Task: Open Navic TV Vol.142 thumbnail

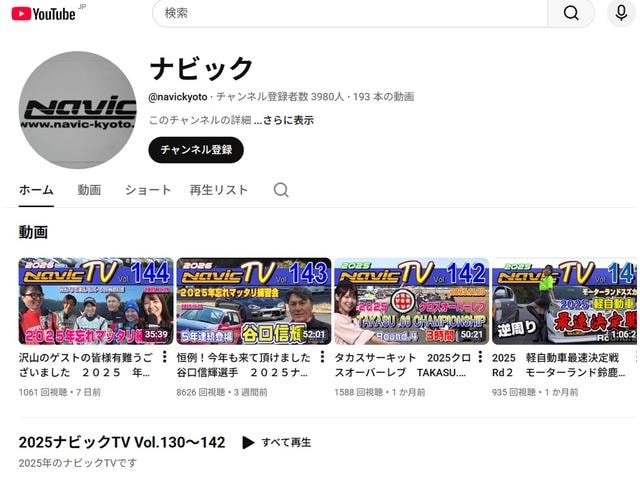Action: [411, 301]
